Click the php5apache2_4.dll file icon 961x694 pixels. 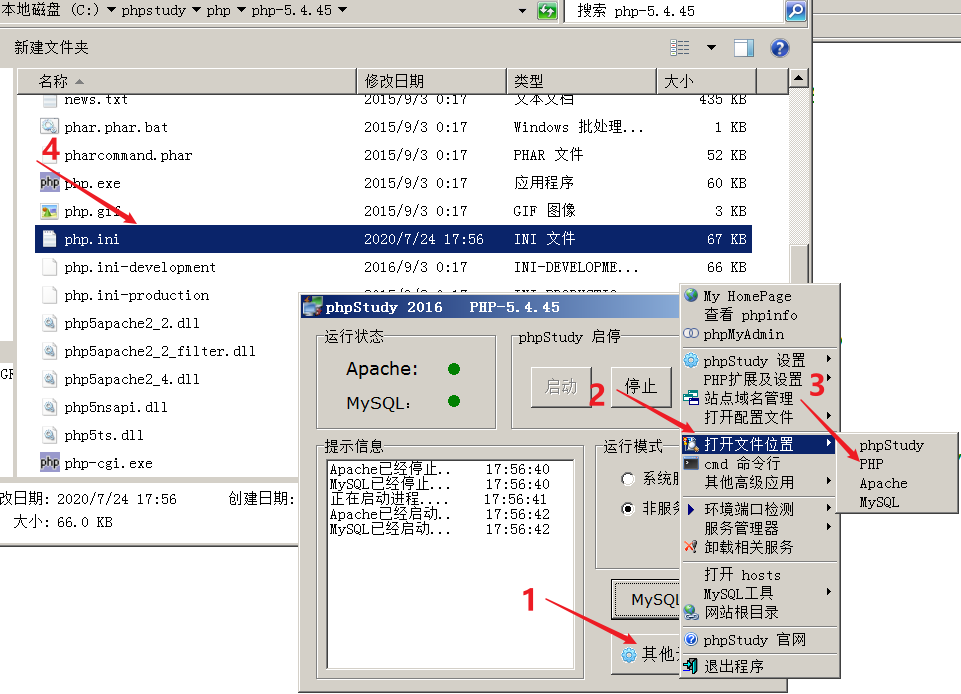[50, 379]
